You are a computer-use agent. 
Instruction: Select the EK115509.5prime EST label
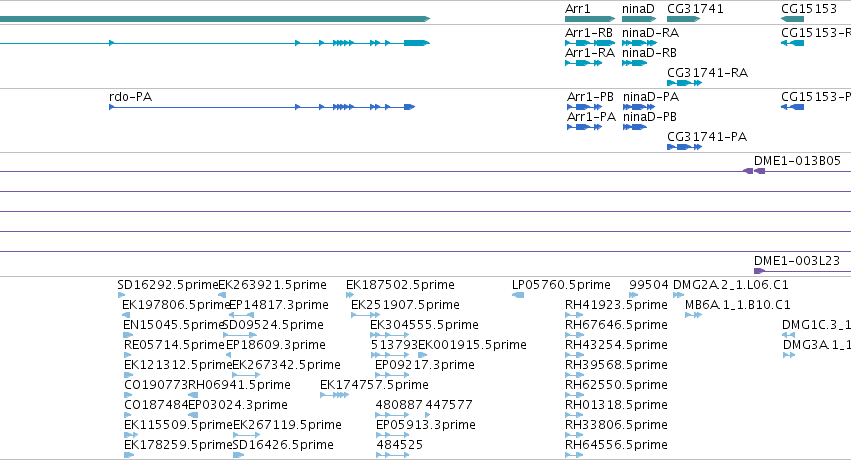point(178,425)
